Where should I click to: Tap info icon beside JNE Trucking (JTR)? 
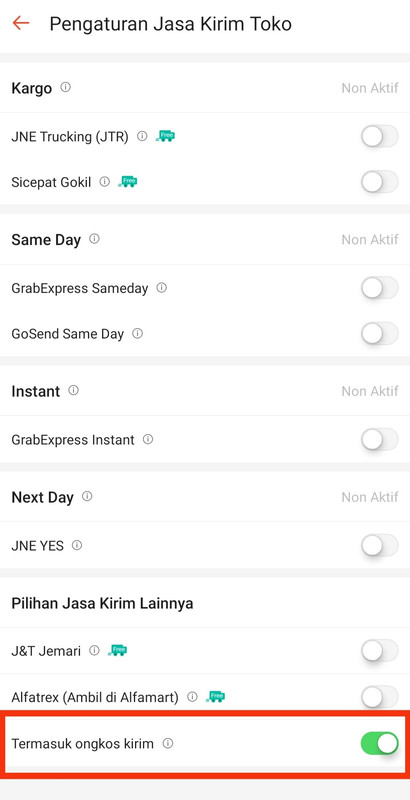point(142,136)
